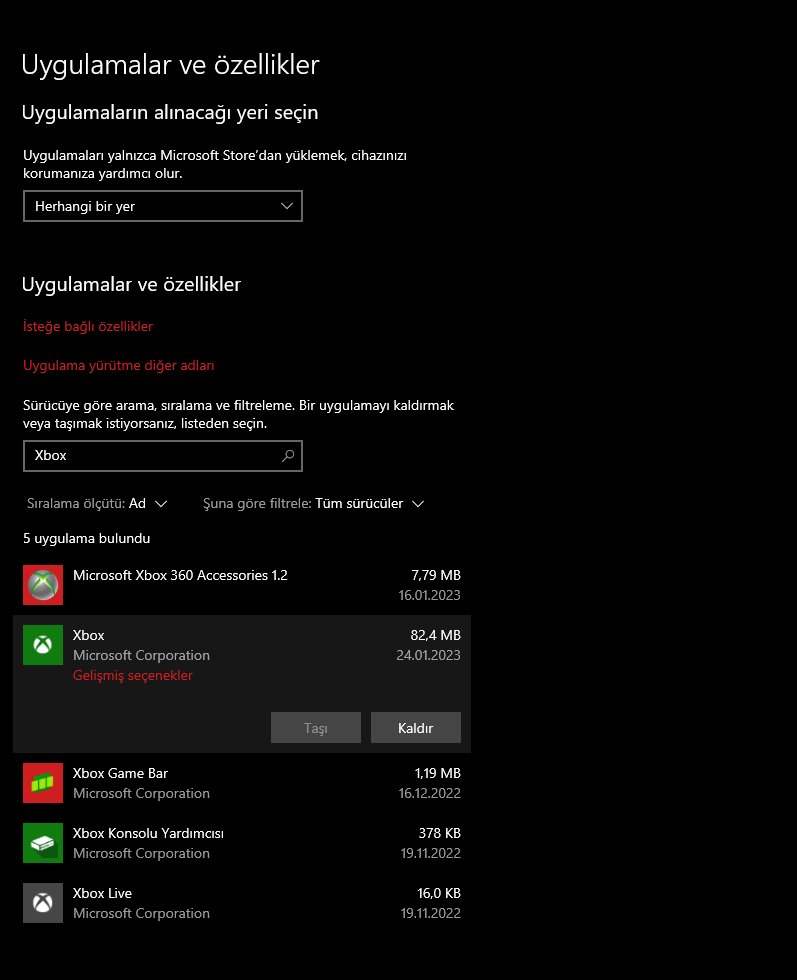Viewport: 797px width, 980px height.
Task: Click the '16.12.2022' install date
Action: click(429, 793)
